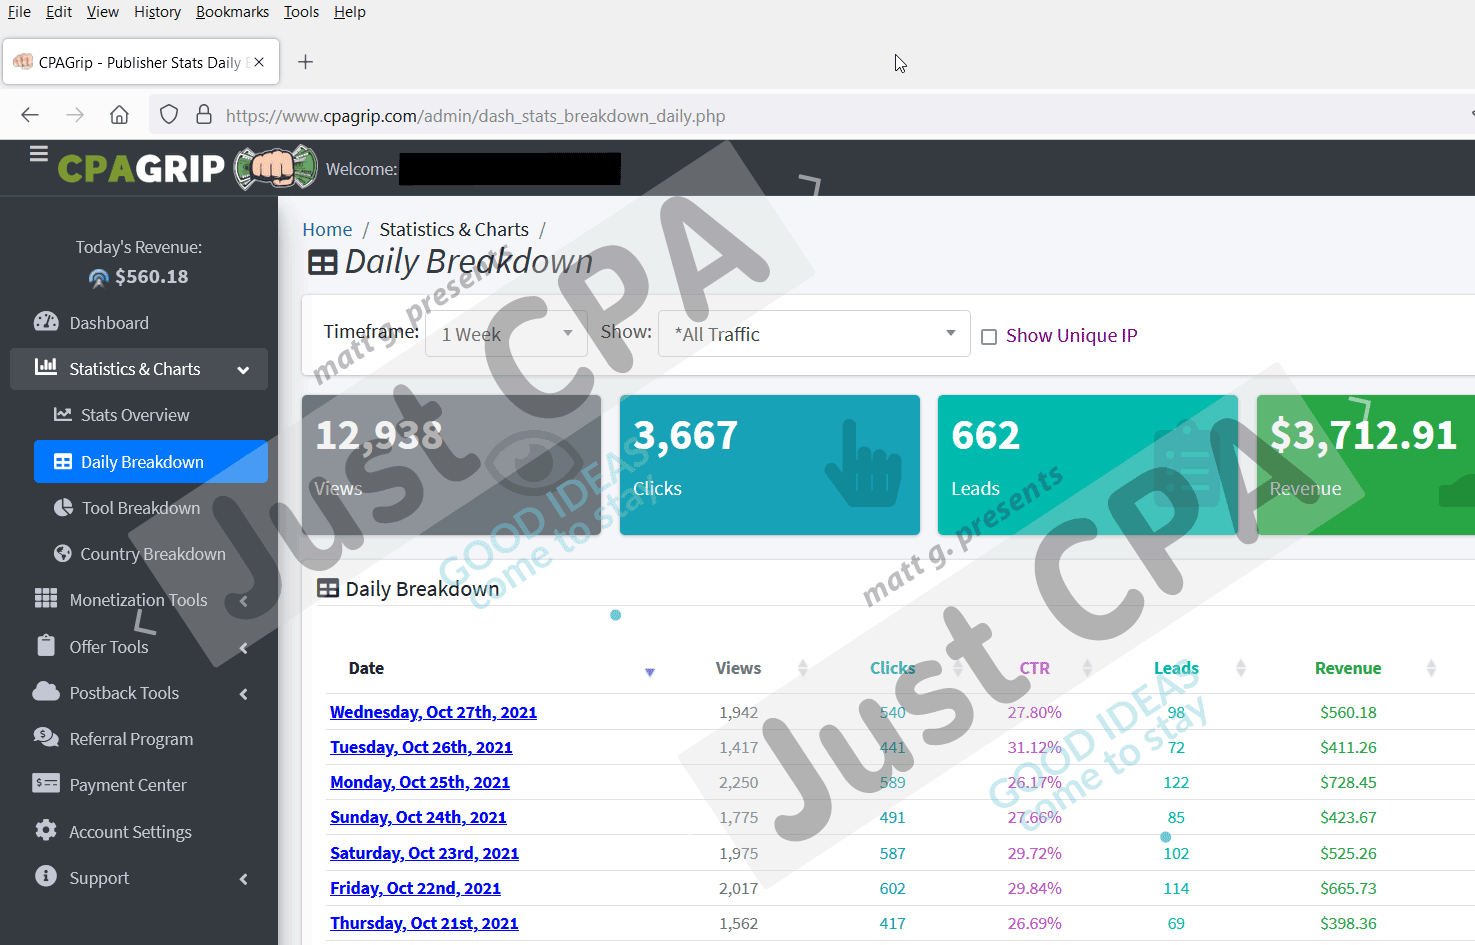Viewport: 1475px width, 945px height.
Task: Select Daily Breakdown in the sidebar
Action: tap(151, 461)
